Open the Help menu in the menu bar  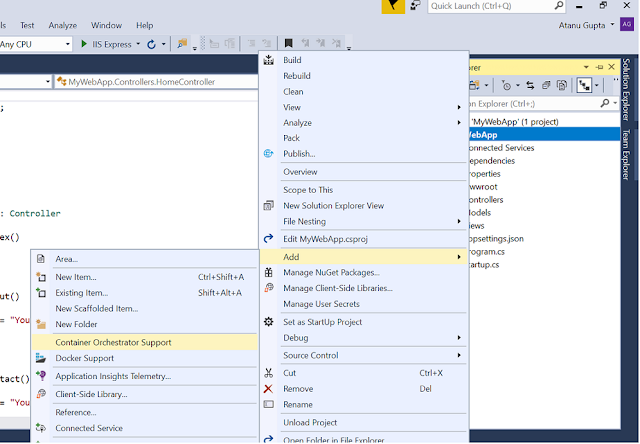click(x=144, y=25)
